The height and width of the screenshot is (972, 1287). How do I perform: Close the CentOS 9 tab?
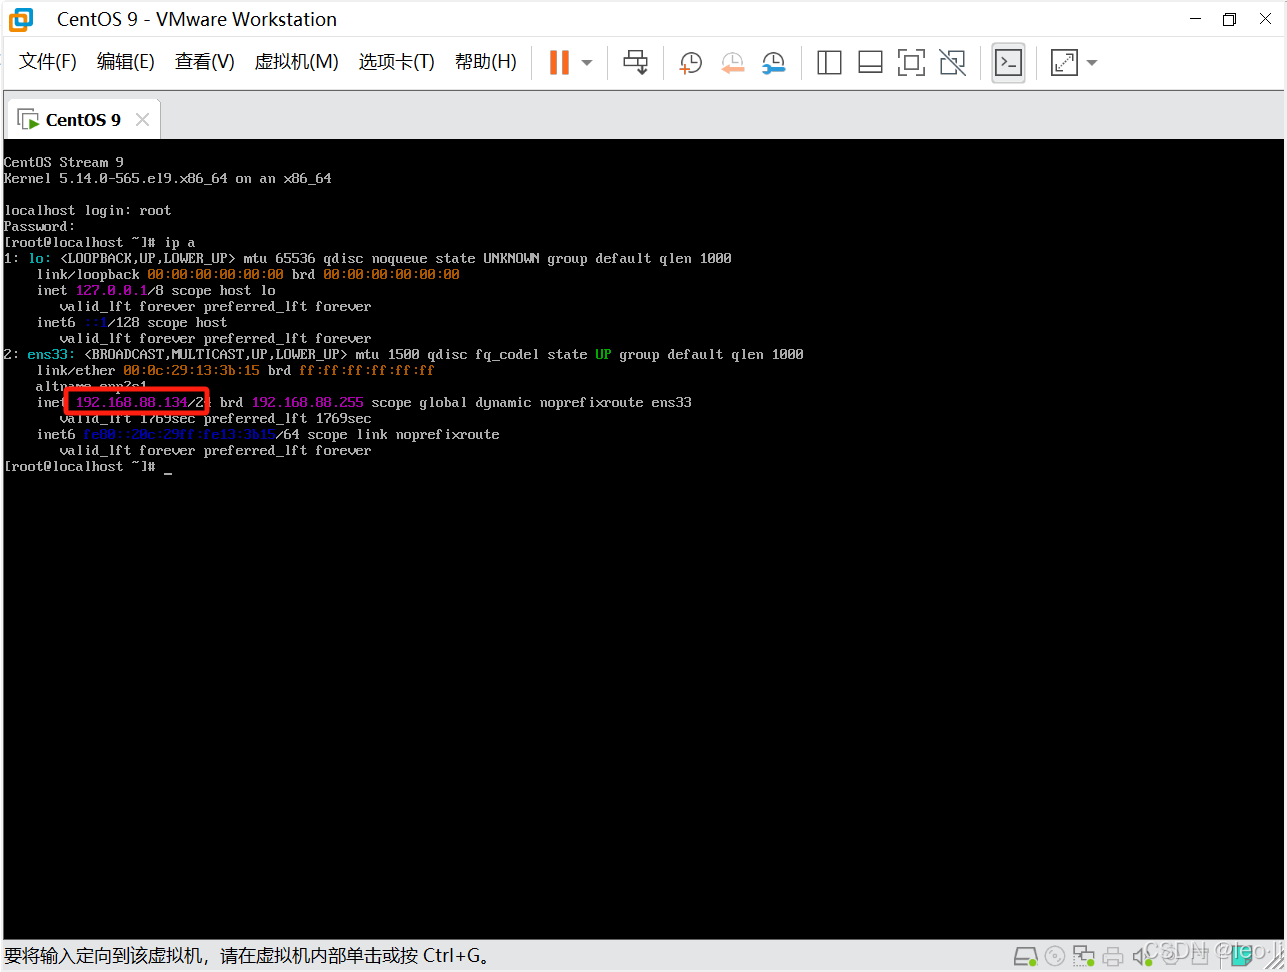[x=142, y=120]
